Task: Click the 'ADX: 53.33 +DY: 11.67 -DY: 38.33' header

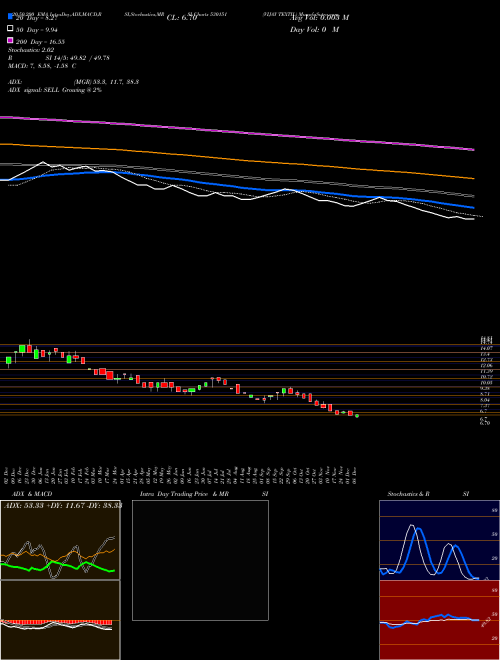Action: [x=63, y=506]
